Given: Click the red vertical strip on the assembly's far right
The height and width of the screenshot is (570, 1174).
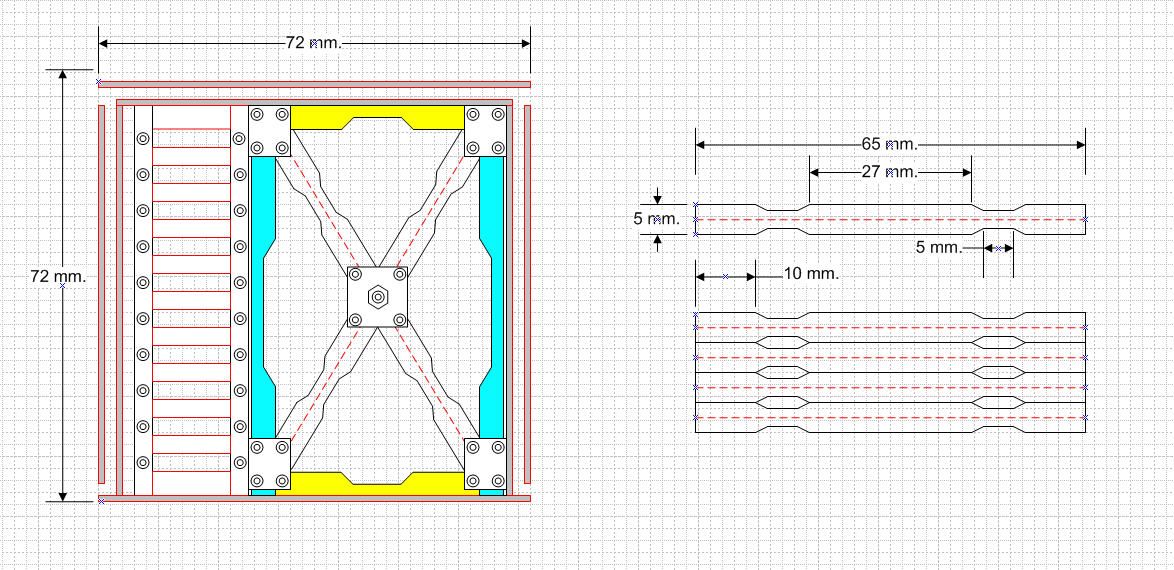Looking at the screenshot, I should click(x=527, y=294).
